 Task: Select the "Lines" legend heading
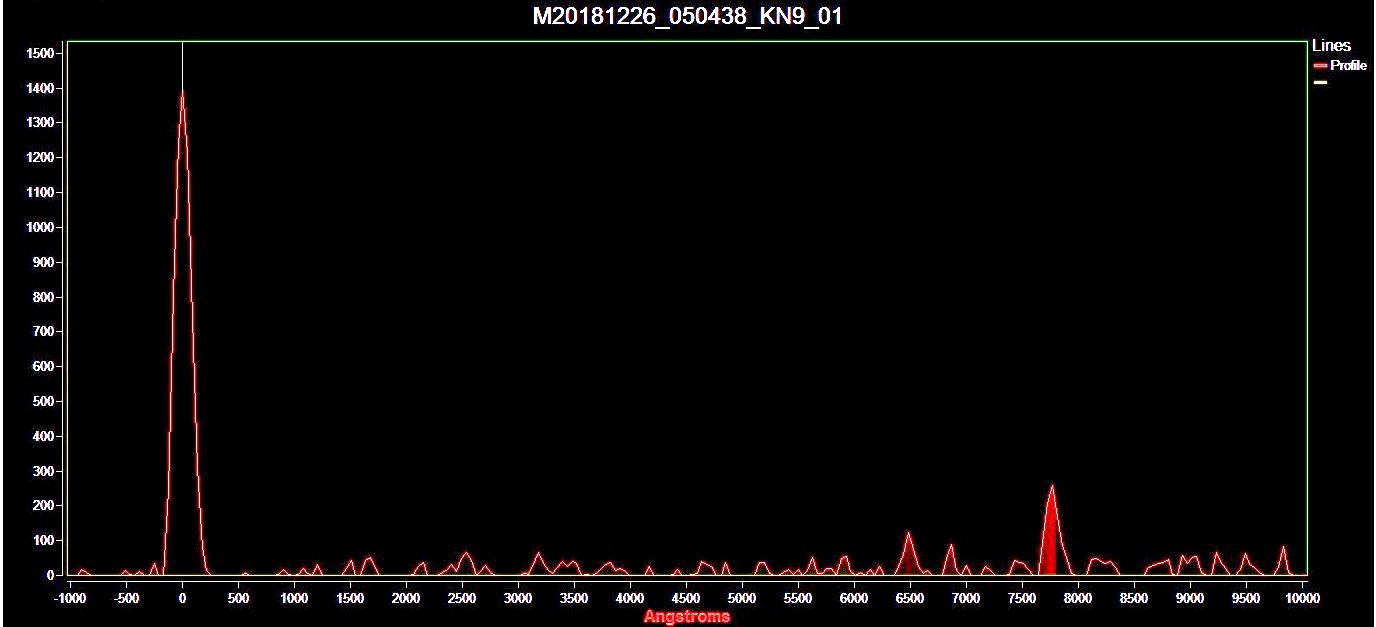[1331, 45]
